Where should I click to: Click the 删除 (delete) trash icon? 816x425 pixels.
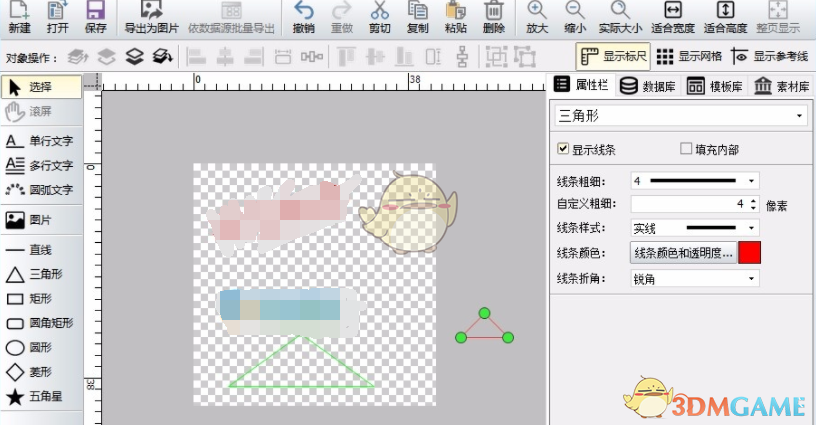coord(493,12)
